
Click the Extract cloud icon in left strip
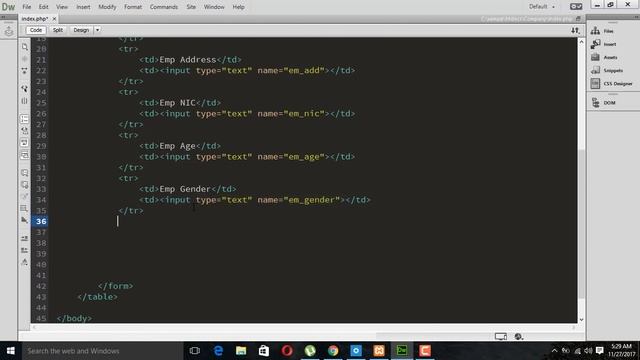click(9, 31)
